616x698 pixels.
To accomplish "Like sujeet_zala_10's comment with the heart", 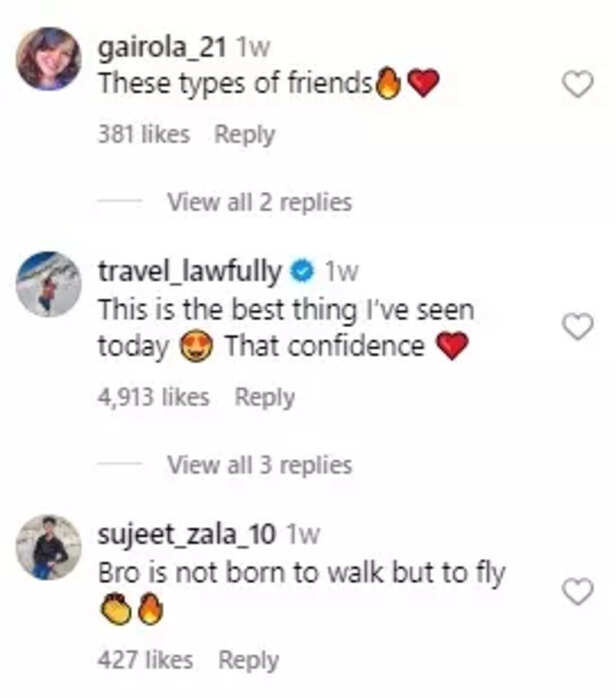I will tap(578, 591).
